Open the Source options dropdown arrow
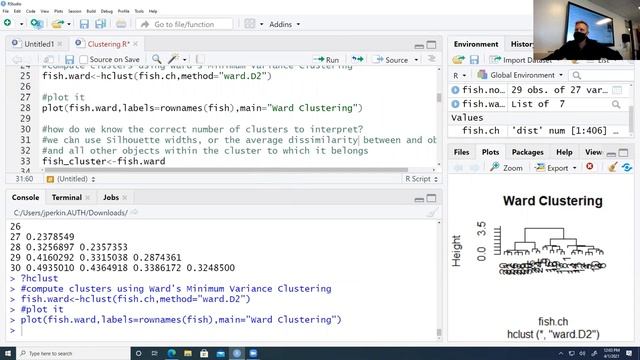Image resolution: width=640 pixels, height=360 pixels. click(416, 60)
